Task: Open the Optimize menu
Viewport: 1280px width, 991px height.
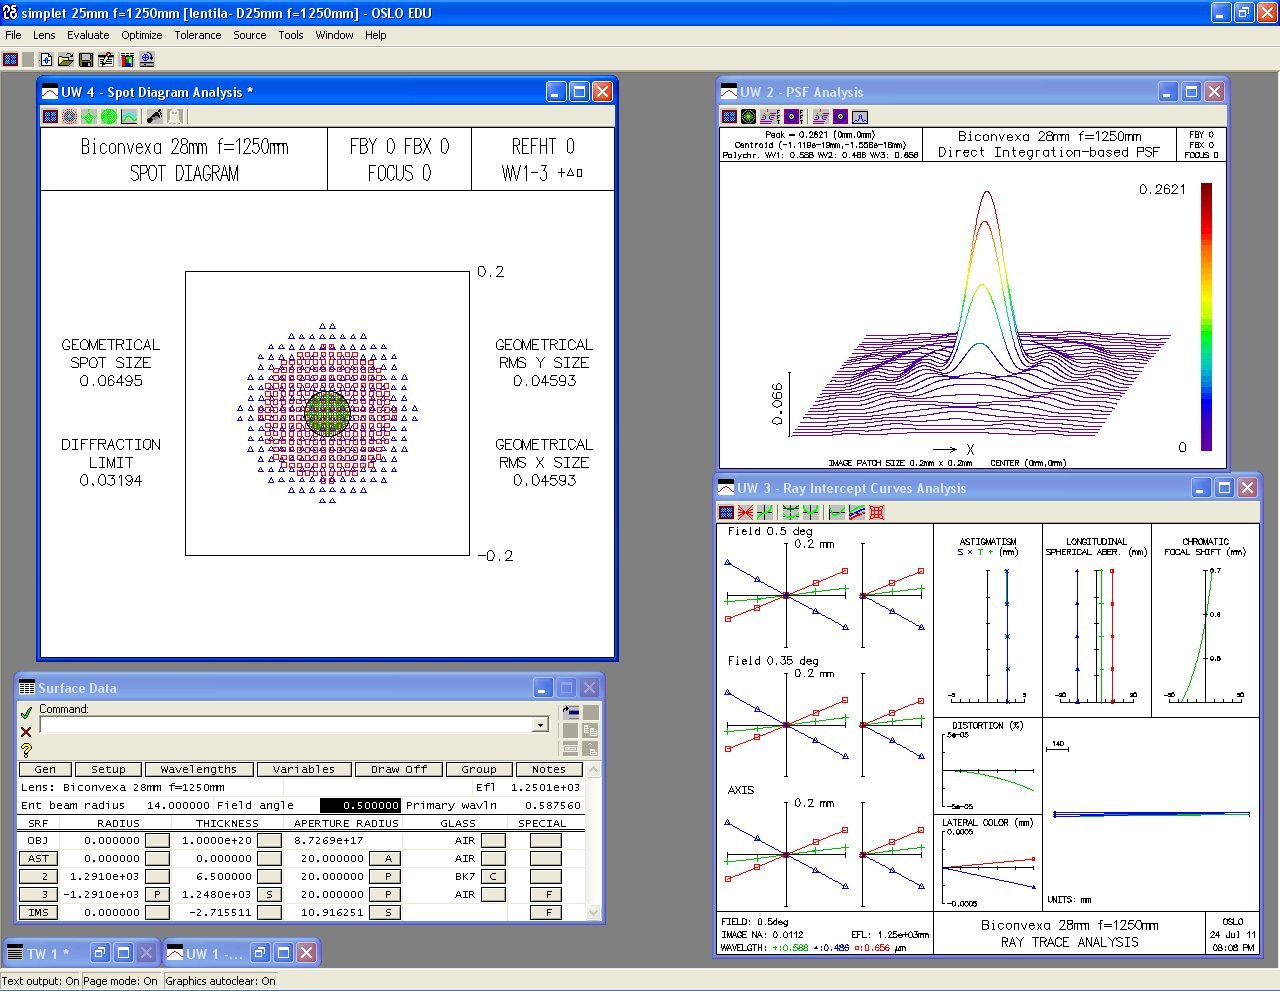Action: click(142, 35)
